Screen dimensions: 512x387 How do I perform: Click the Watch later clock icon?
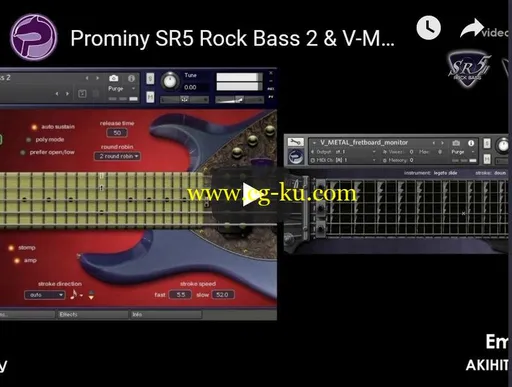(x=428, y=28)
